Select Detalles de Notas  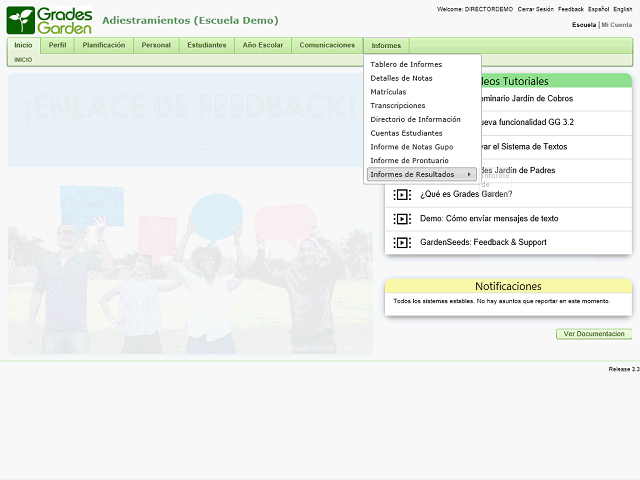pos(401,78)
